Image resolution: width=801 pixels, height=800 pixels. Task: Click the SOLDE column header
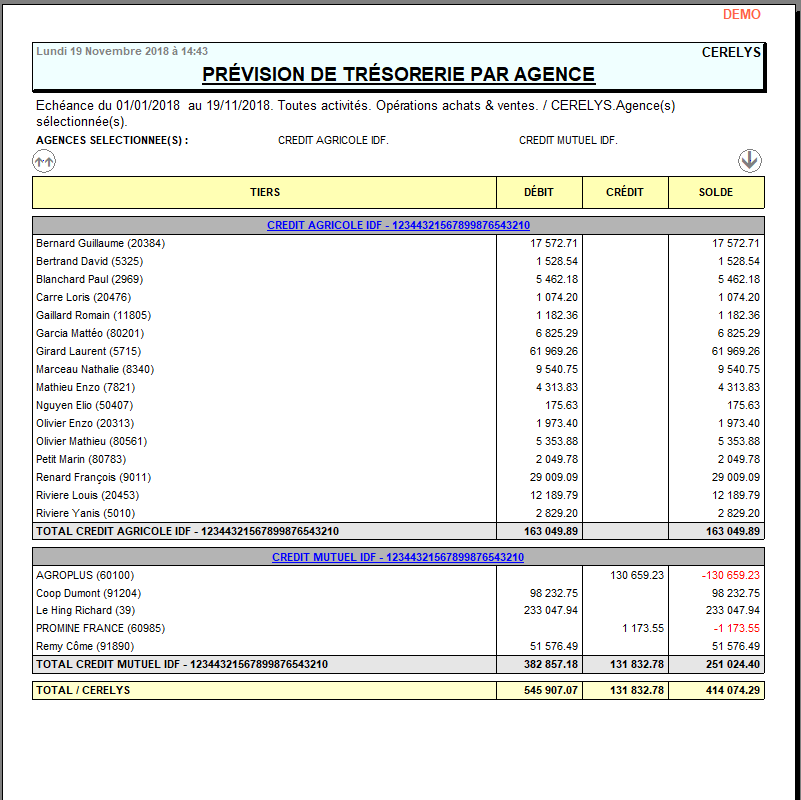[x=716, y=192]
